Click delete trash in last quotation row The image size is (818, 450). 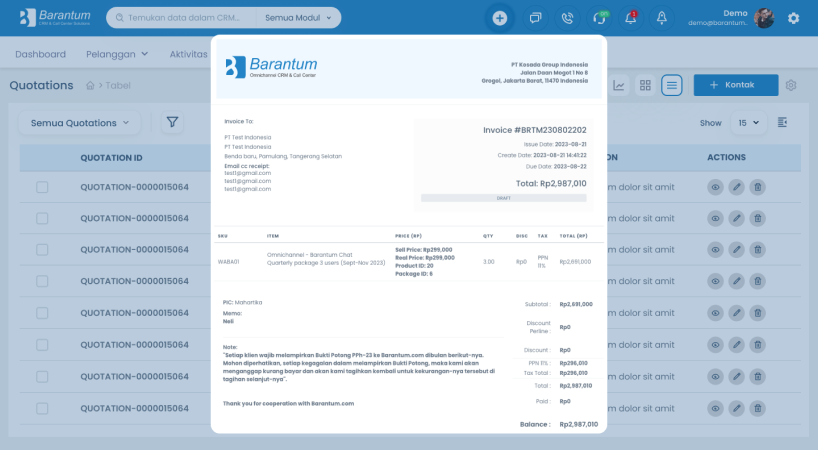point(757,408)
